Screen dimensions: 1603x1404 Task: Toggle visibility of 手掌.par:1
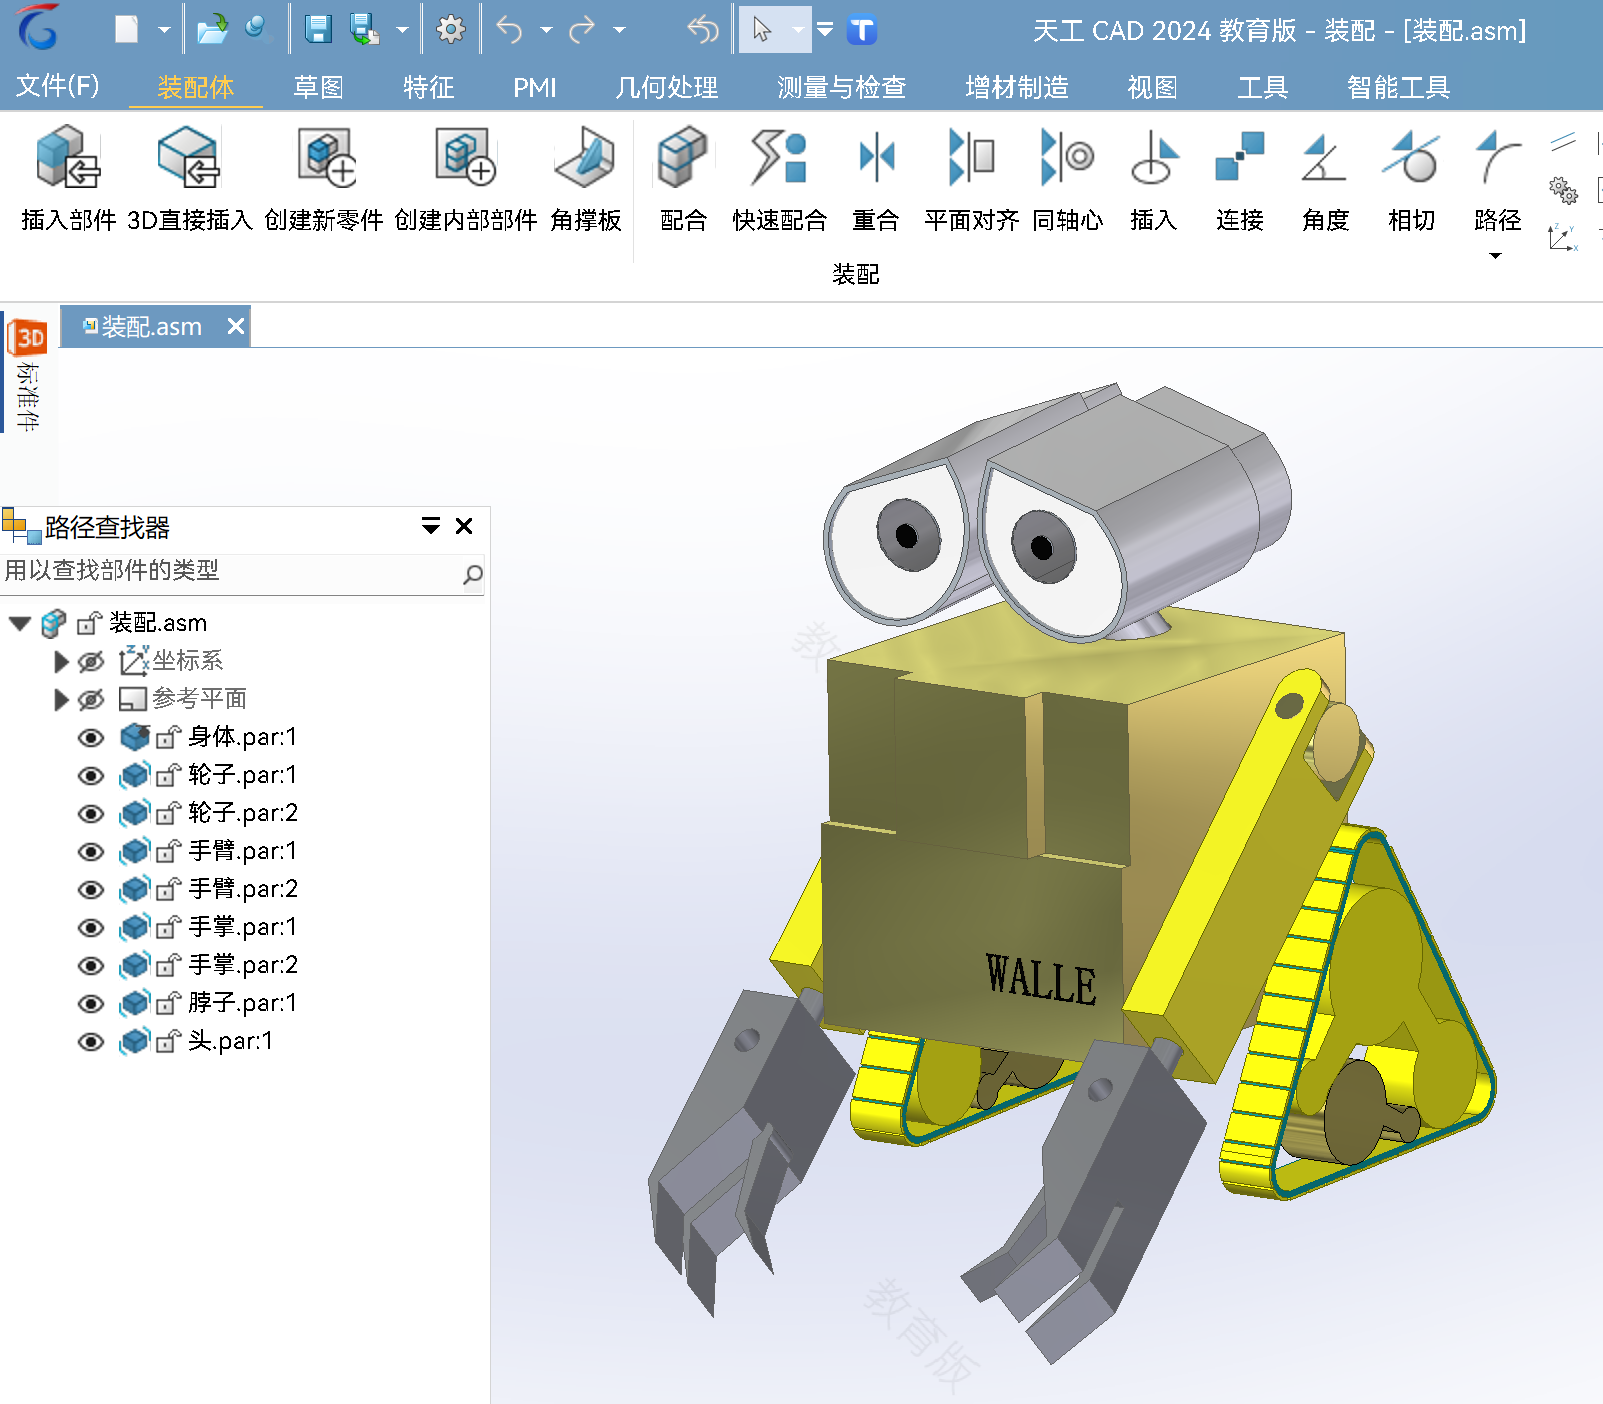click(x=91, y=928)
